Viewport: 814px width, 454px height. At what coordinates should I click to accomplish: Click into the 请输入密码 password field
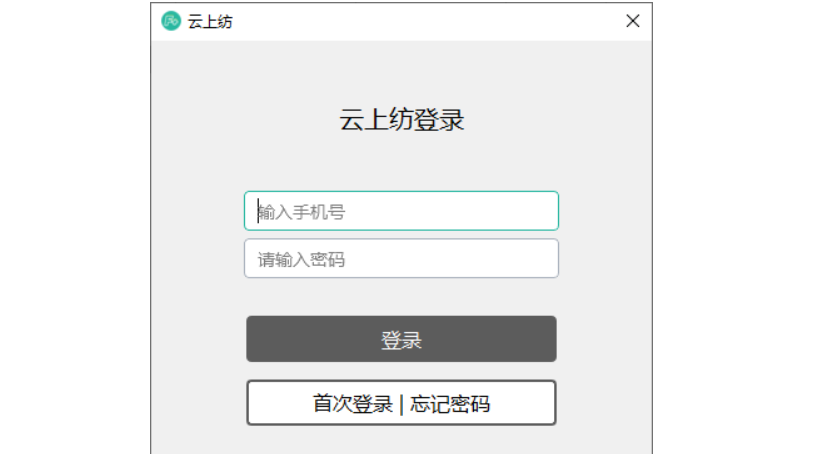pos(401,258)
